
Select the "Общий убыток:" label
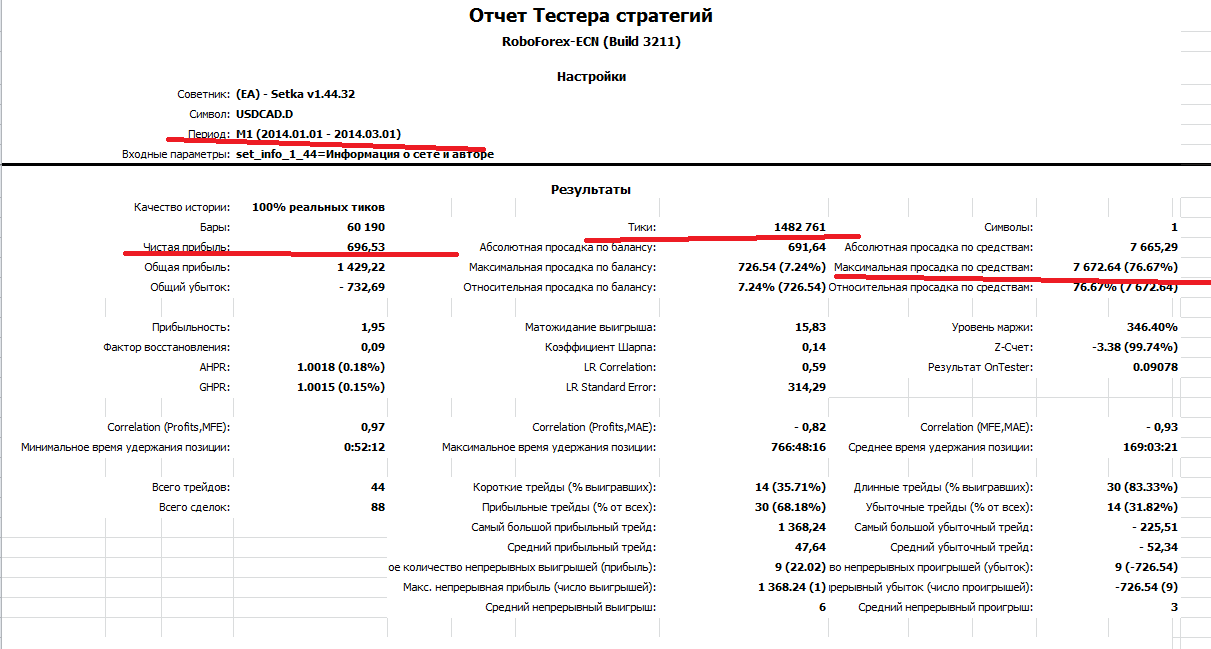(190, 287)
